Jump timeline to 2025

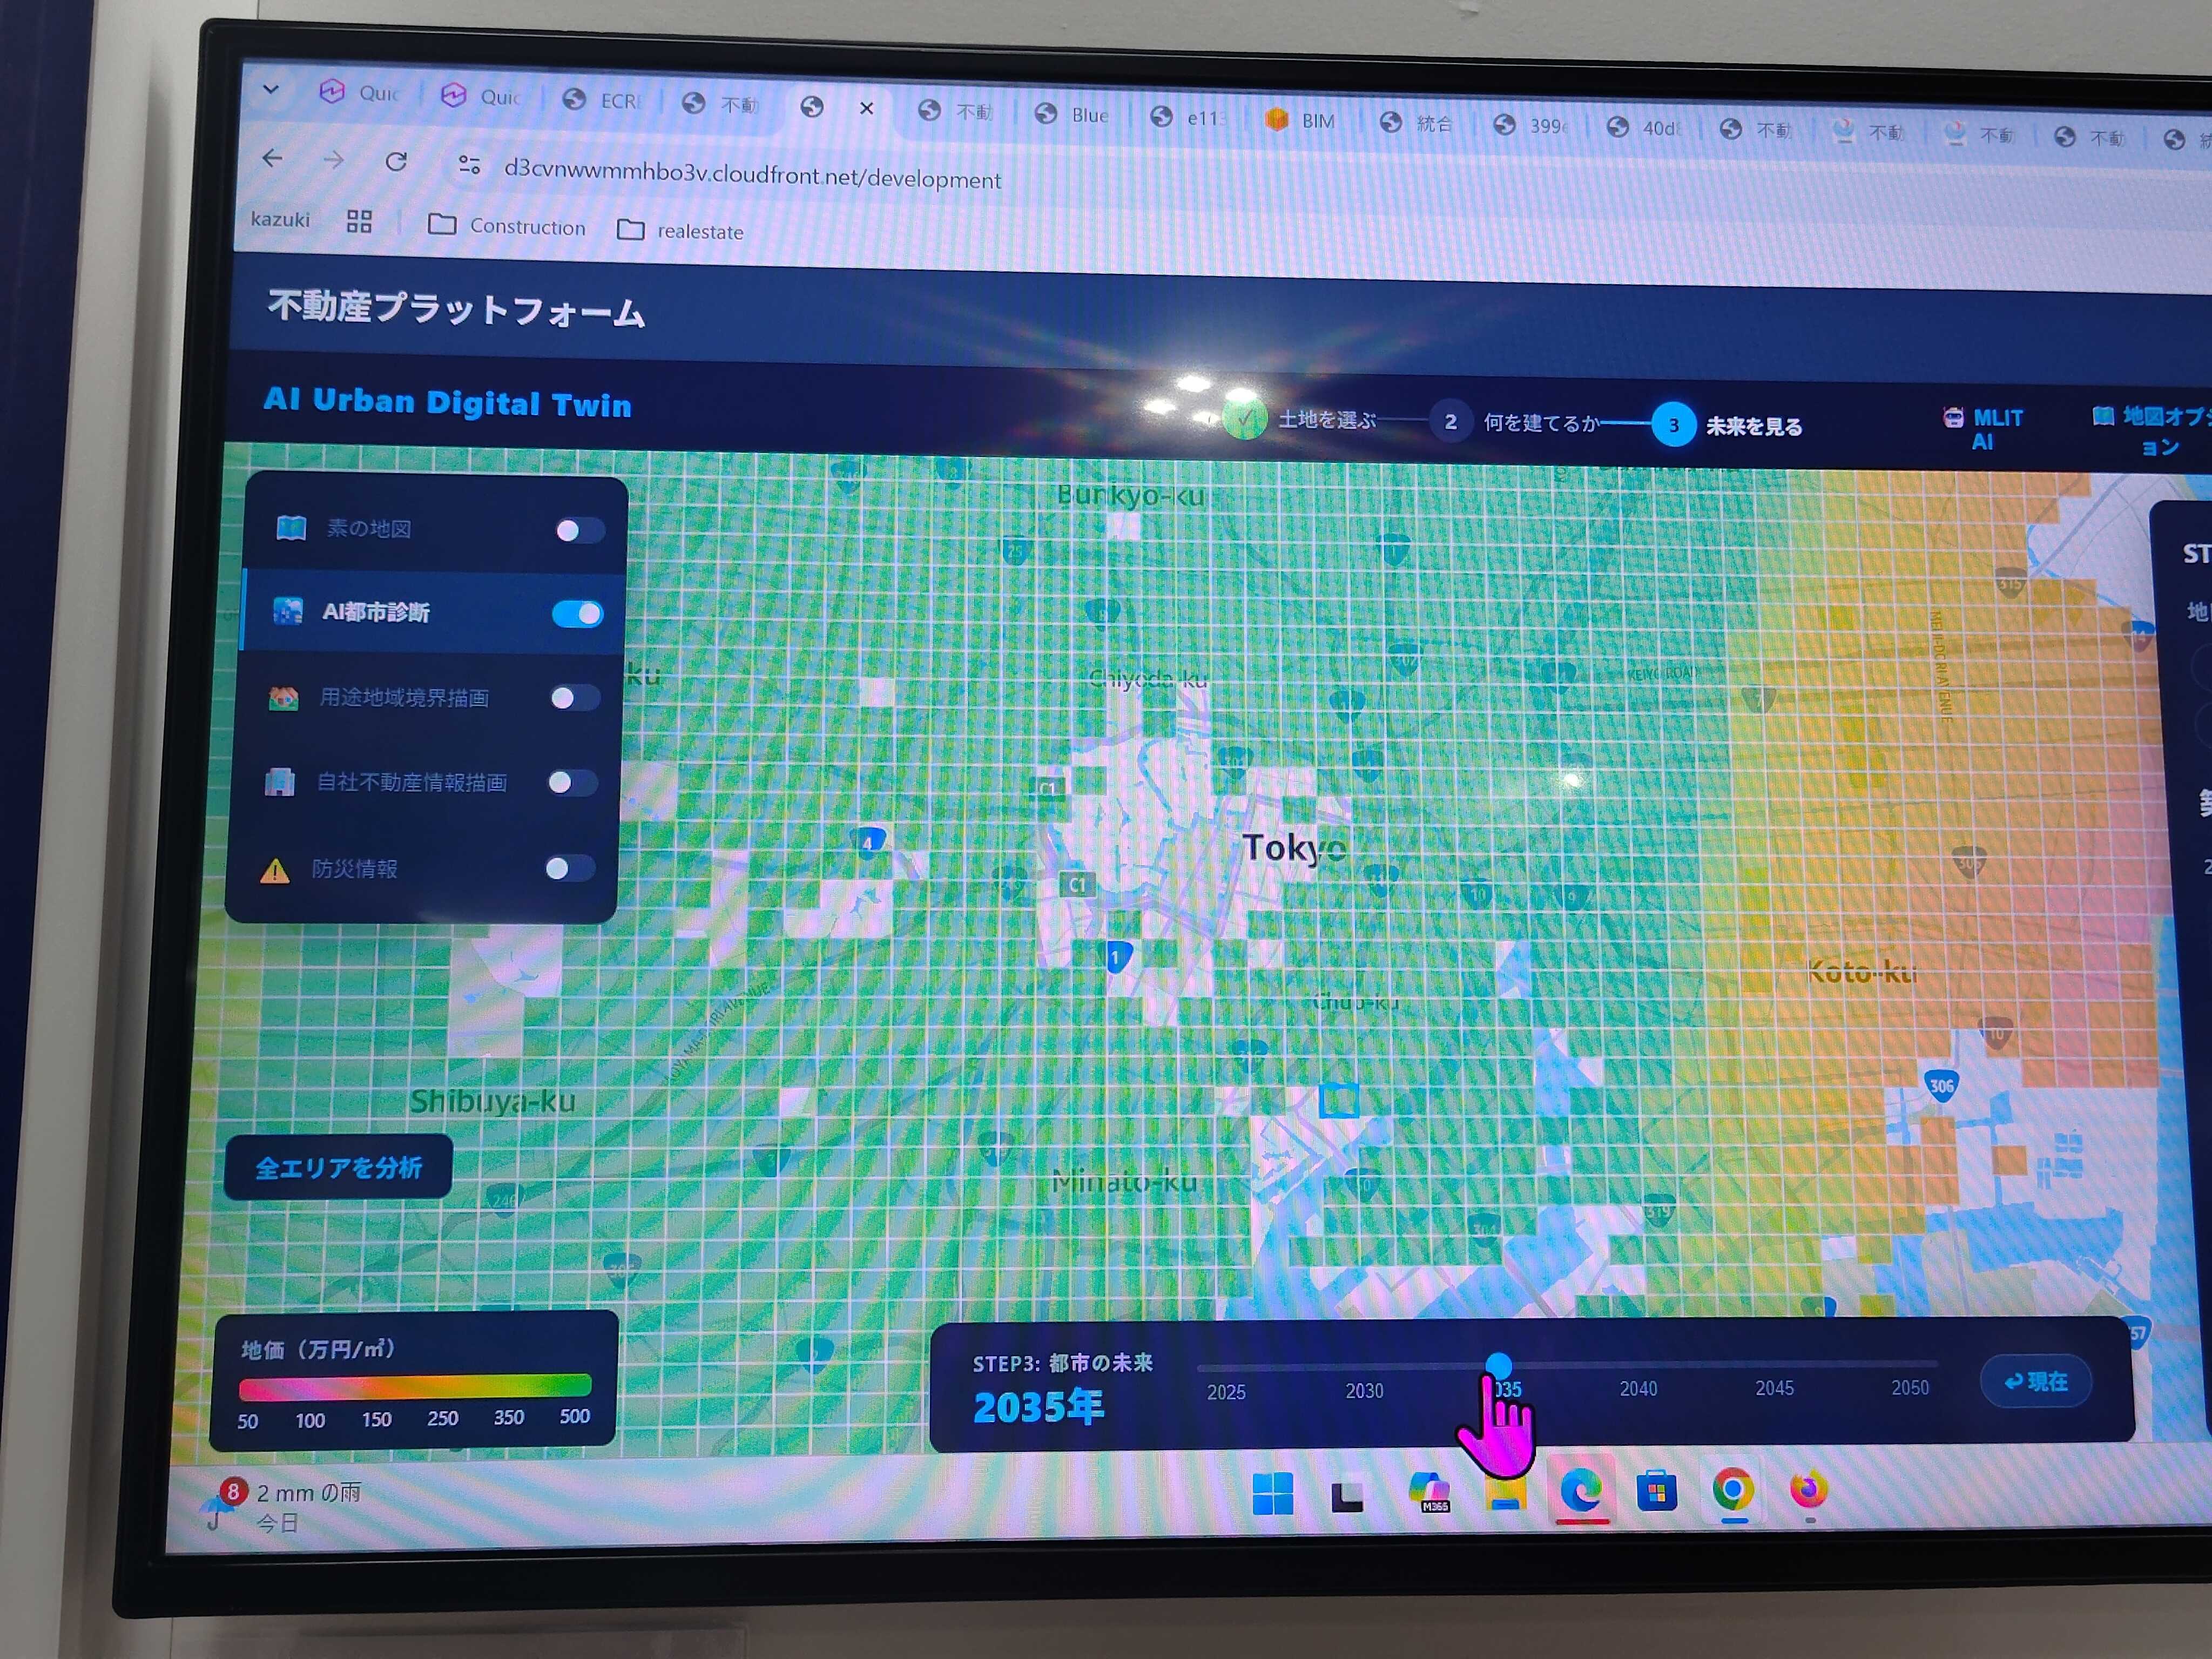point(1226,1392)
